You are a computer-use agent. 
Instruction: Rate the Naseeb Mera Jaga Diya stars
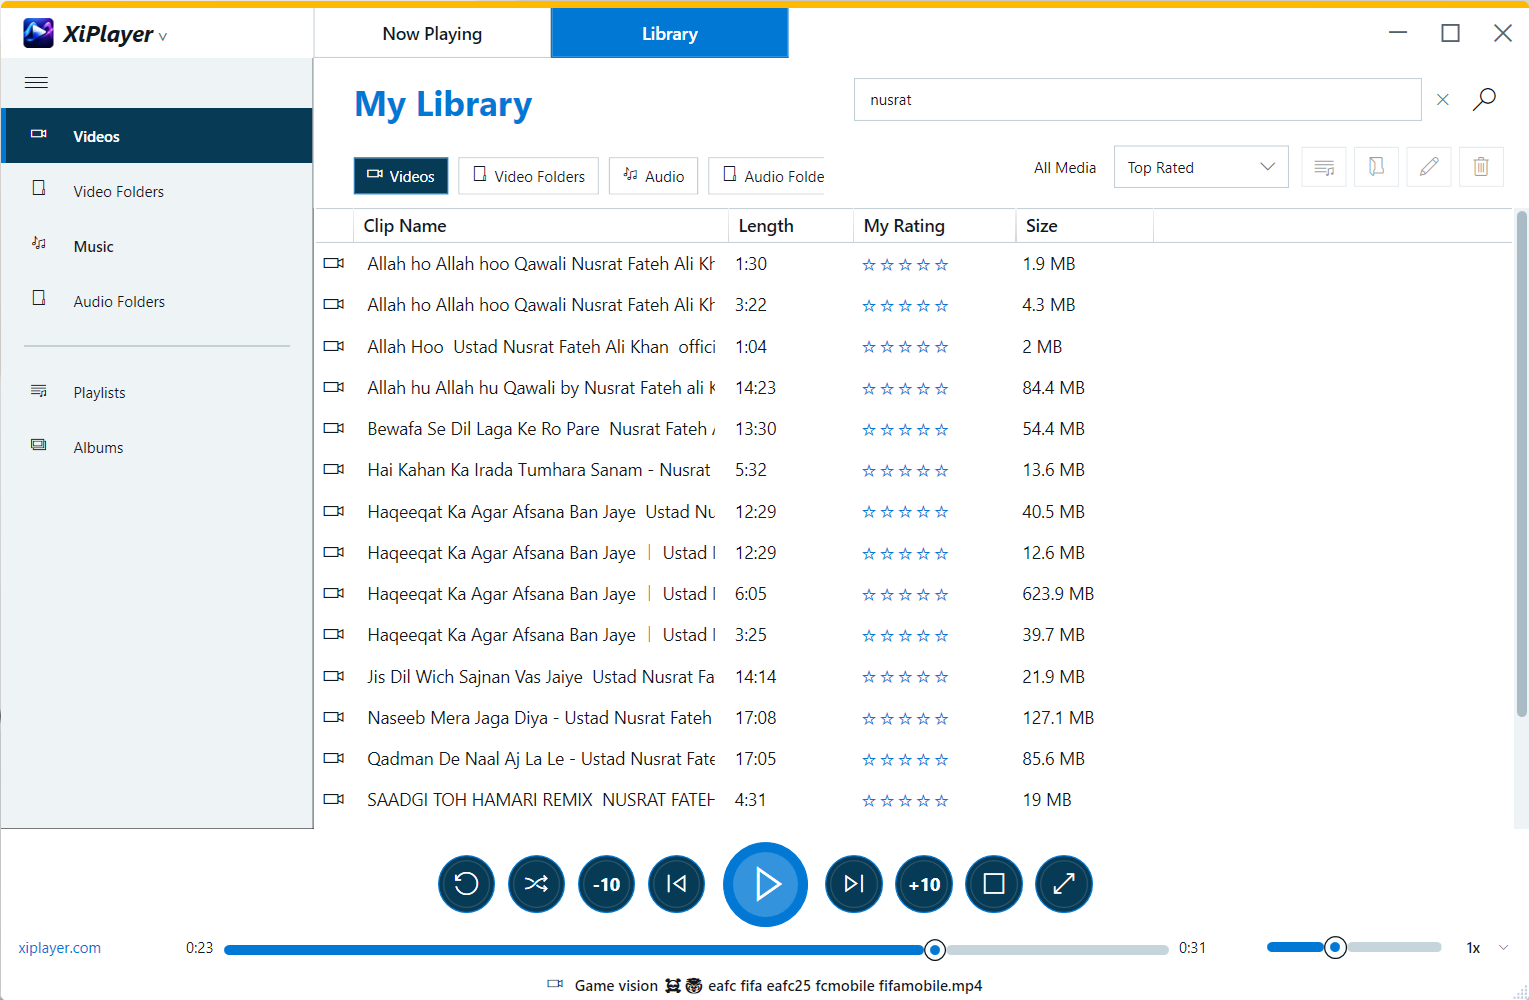tap(905, 719)
